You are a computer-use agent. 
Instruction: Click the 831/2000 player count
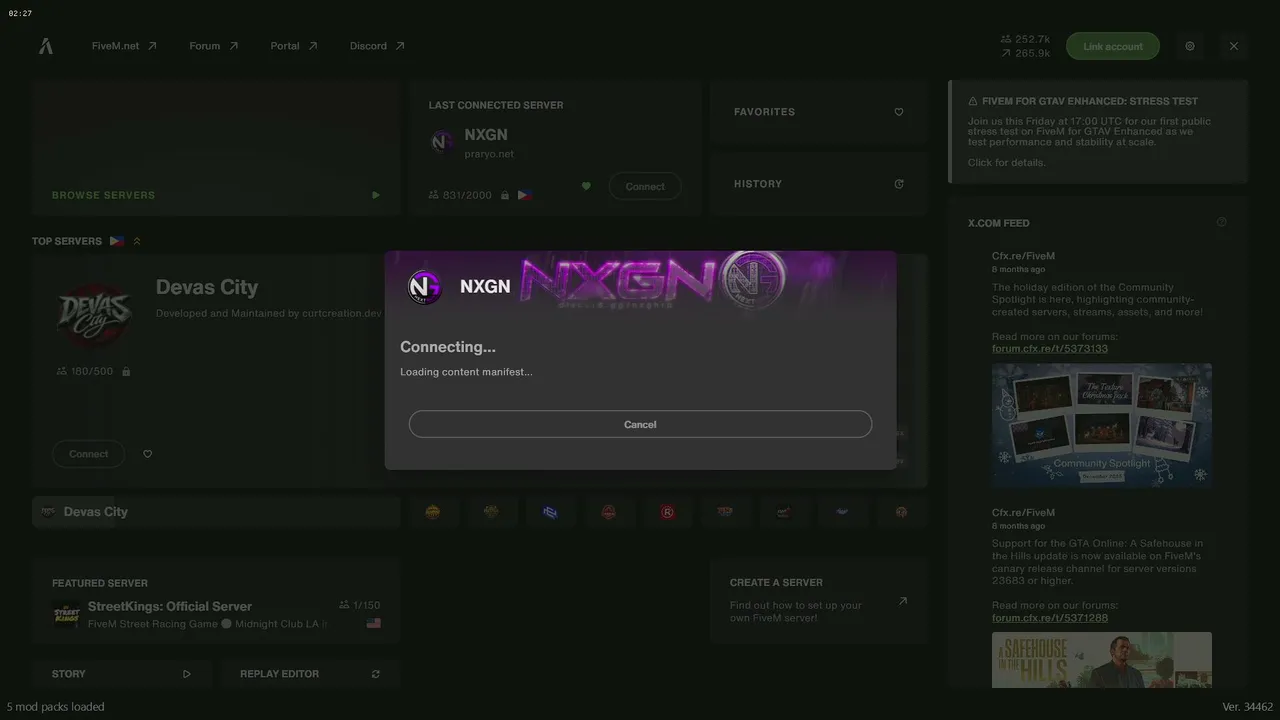[x=467, y=195]
